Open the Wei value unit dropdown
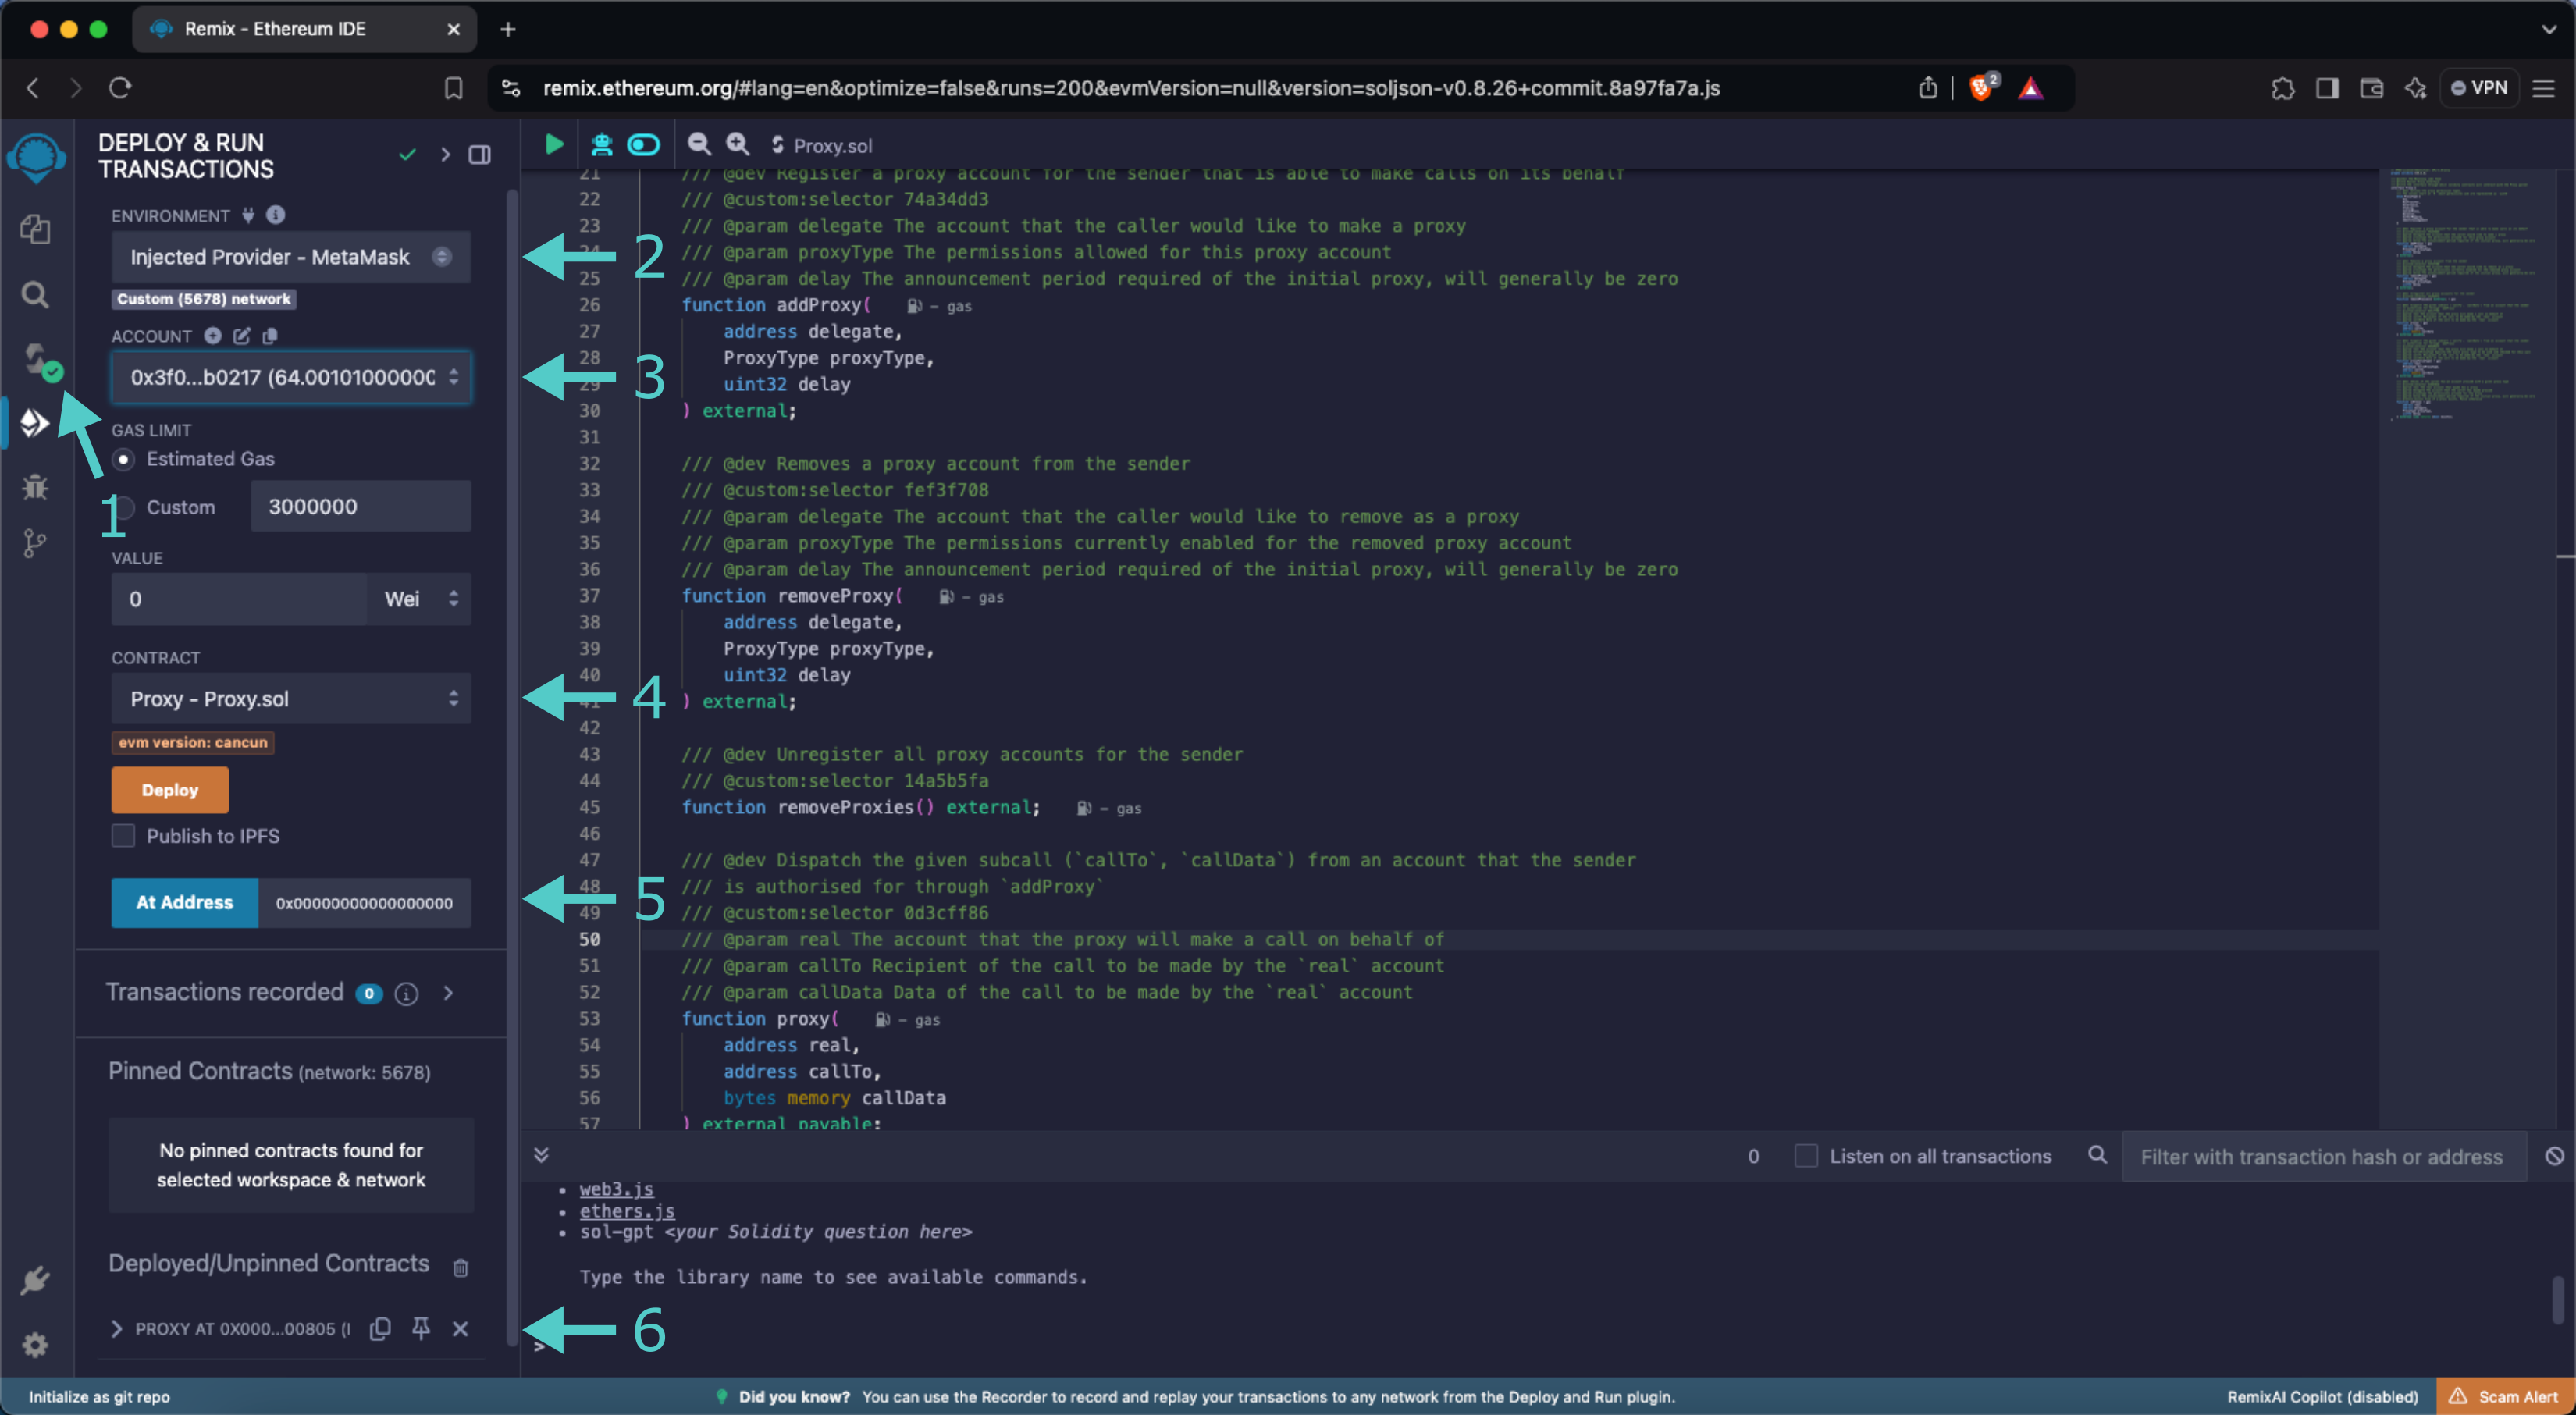 (x=420, y=599)
